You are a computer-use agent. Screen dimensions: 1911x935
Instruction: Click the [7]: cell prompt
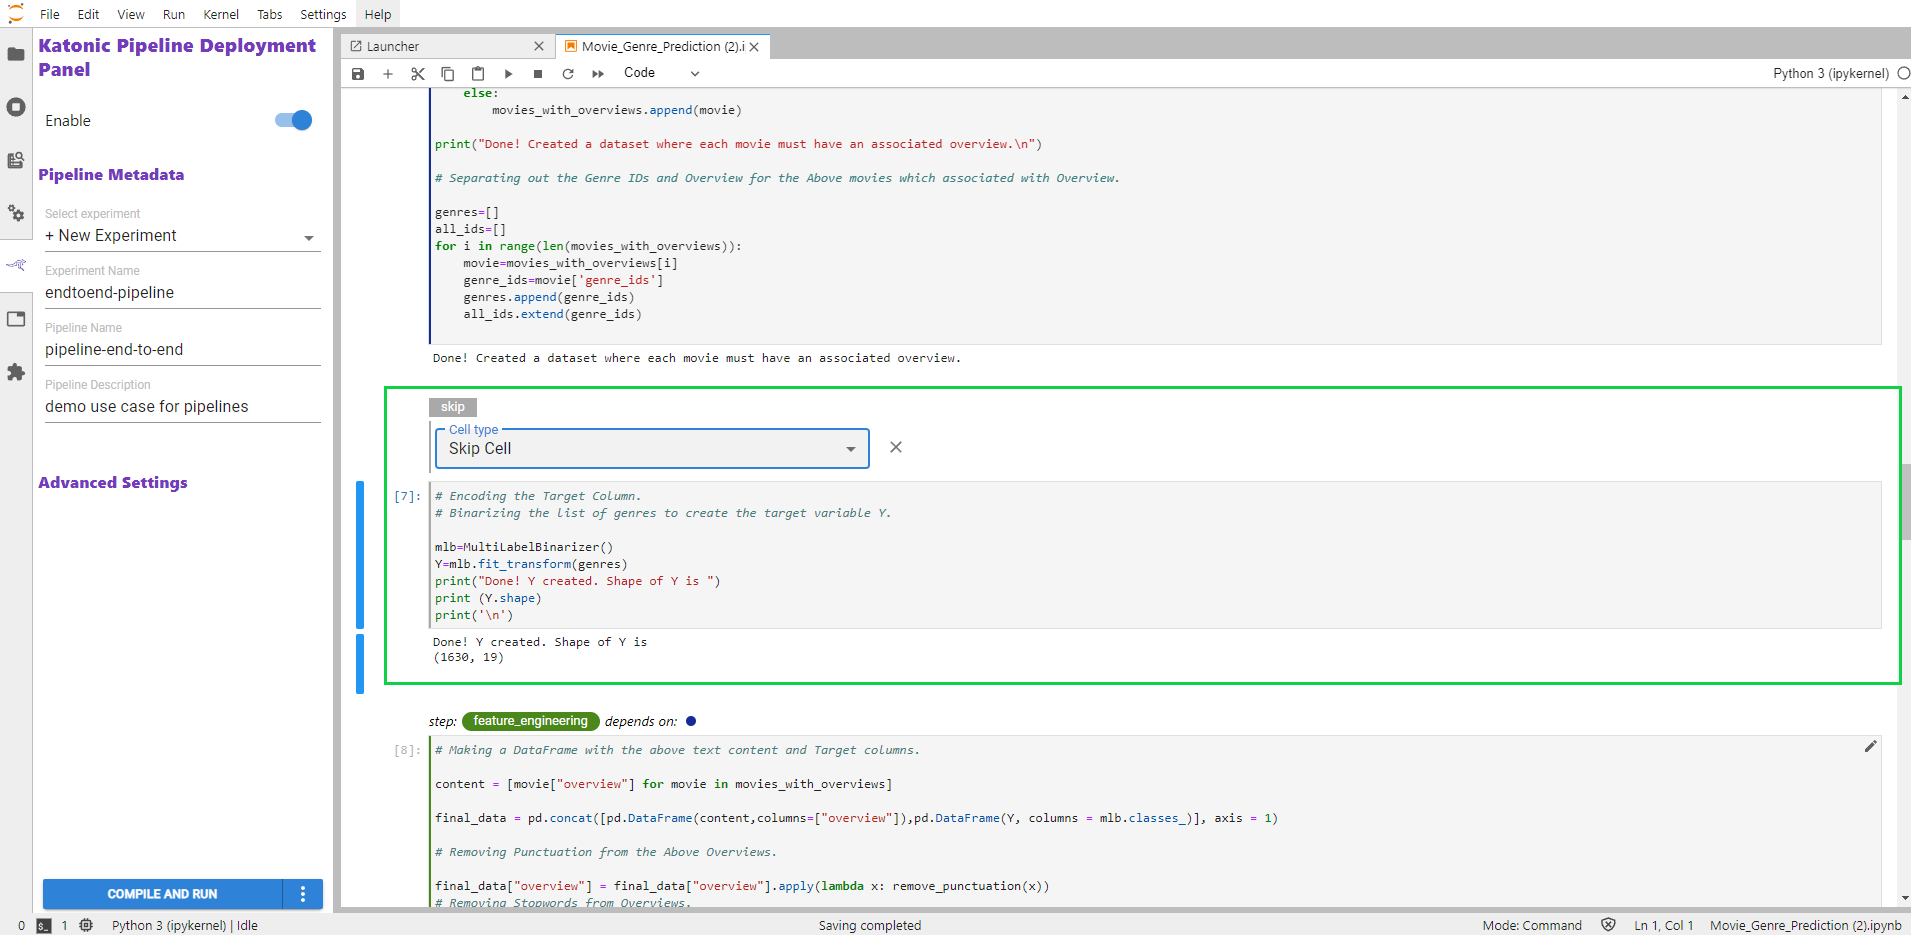(407, 496)
